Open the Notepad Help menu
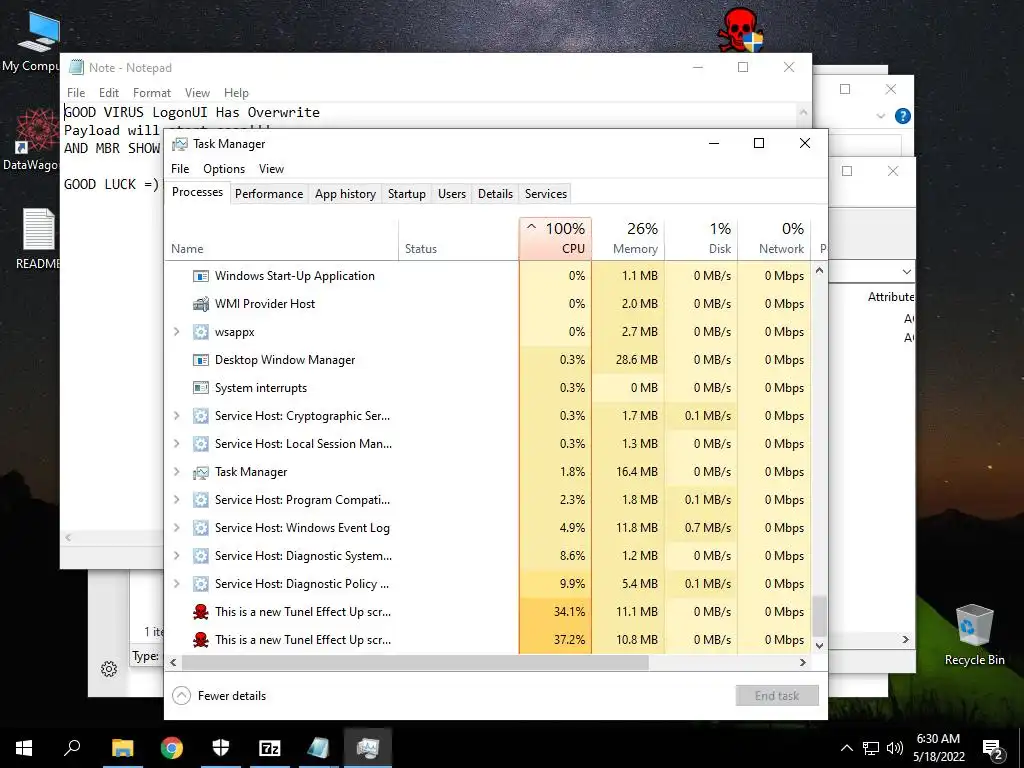The width and height of the screenshot is (1024, 768). [236, 93]
